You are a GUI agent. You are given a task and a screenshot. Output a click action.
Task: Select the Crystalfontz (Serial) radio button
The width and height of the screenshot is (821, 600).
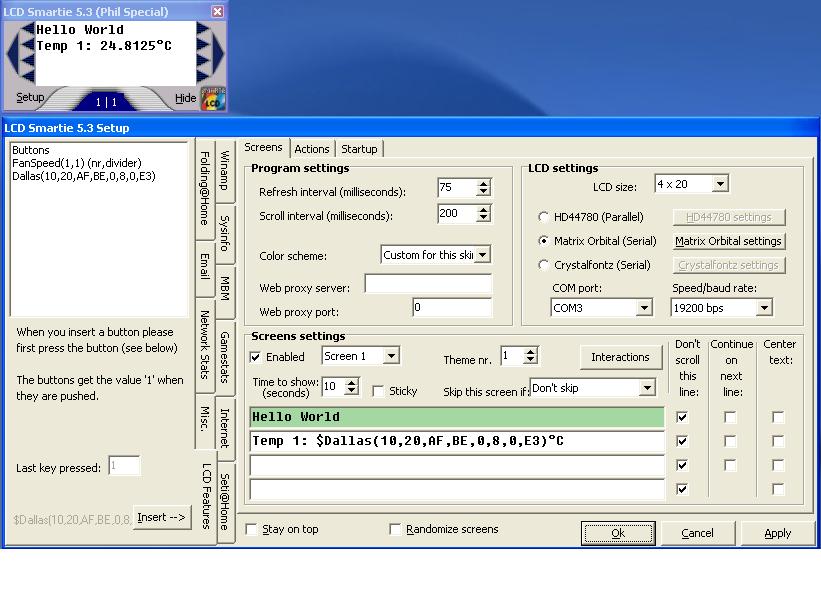click(543, 265)
